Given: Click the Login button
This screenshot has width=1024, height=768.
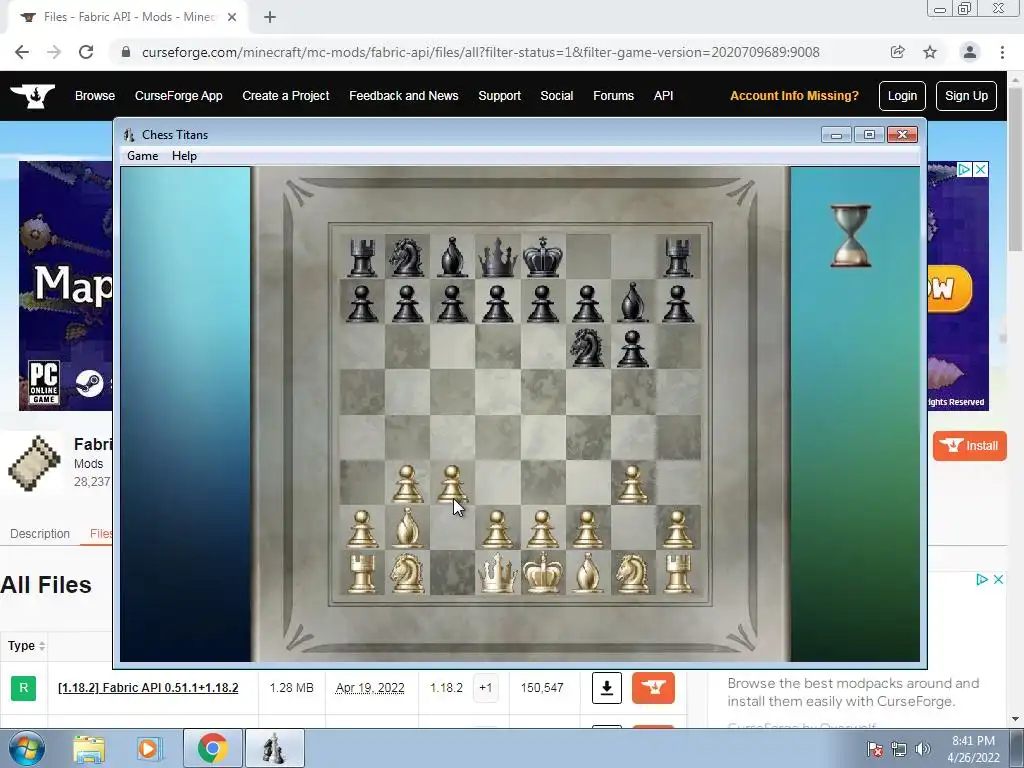Looking at the screenshot, I should click(902, 96).
